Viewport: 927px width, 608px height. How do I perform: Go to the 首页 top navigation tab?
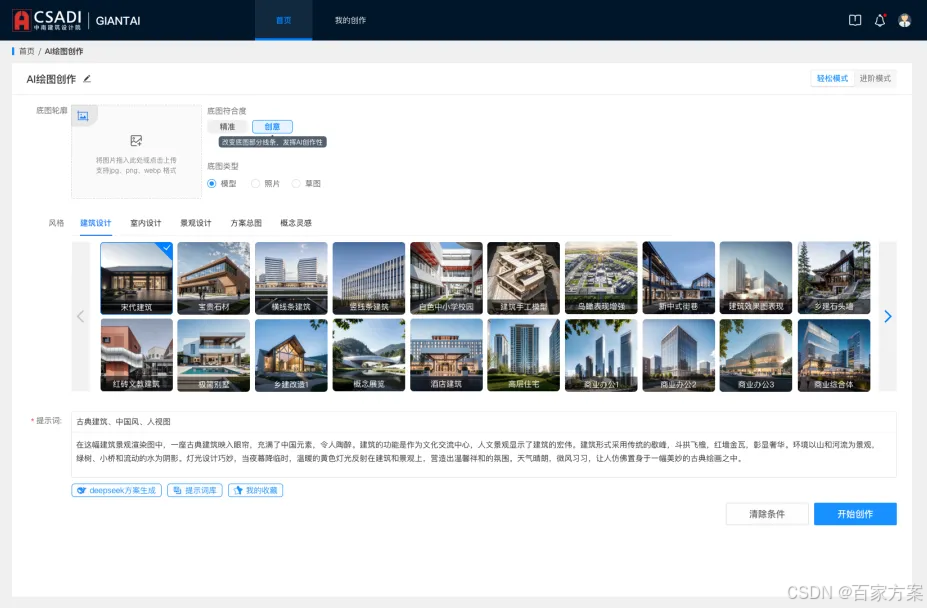pos(284,20)
